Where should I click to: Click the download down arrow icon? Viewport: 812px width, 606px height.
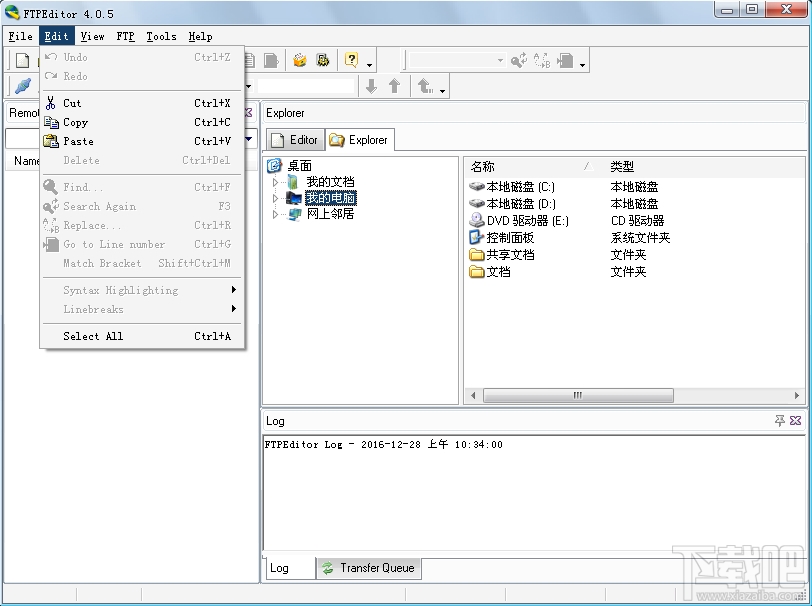371,86
